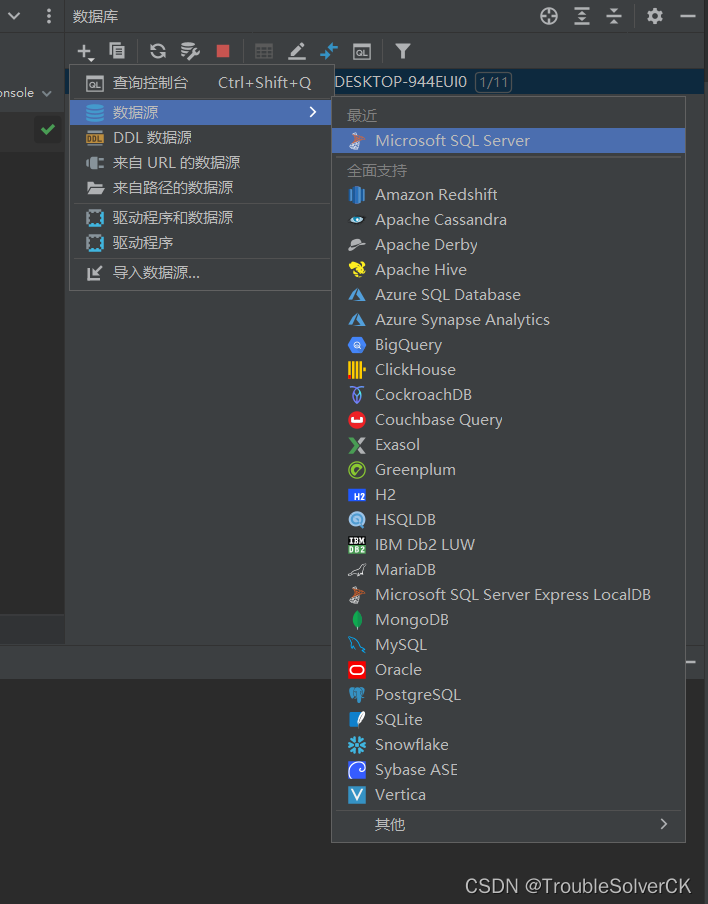The width and height of the screenshot is (708, 904).
Task: Click the New (plus) toolbar icon
Action: [x=85, y=51]
